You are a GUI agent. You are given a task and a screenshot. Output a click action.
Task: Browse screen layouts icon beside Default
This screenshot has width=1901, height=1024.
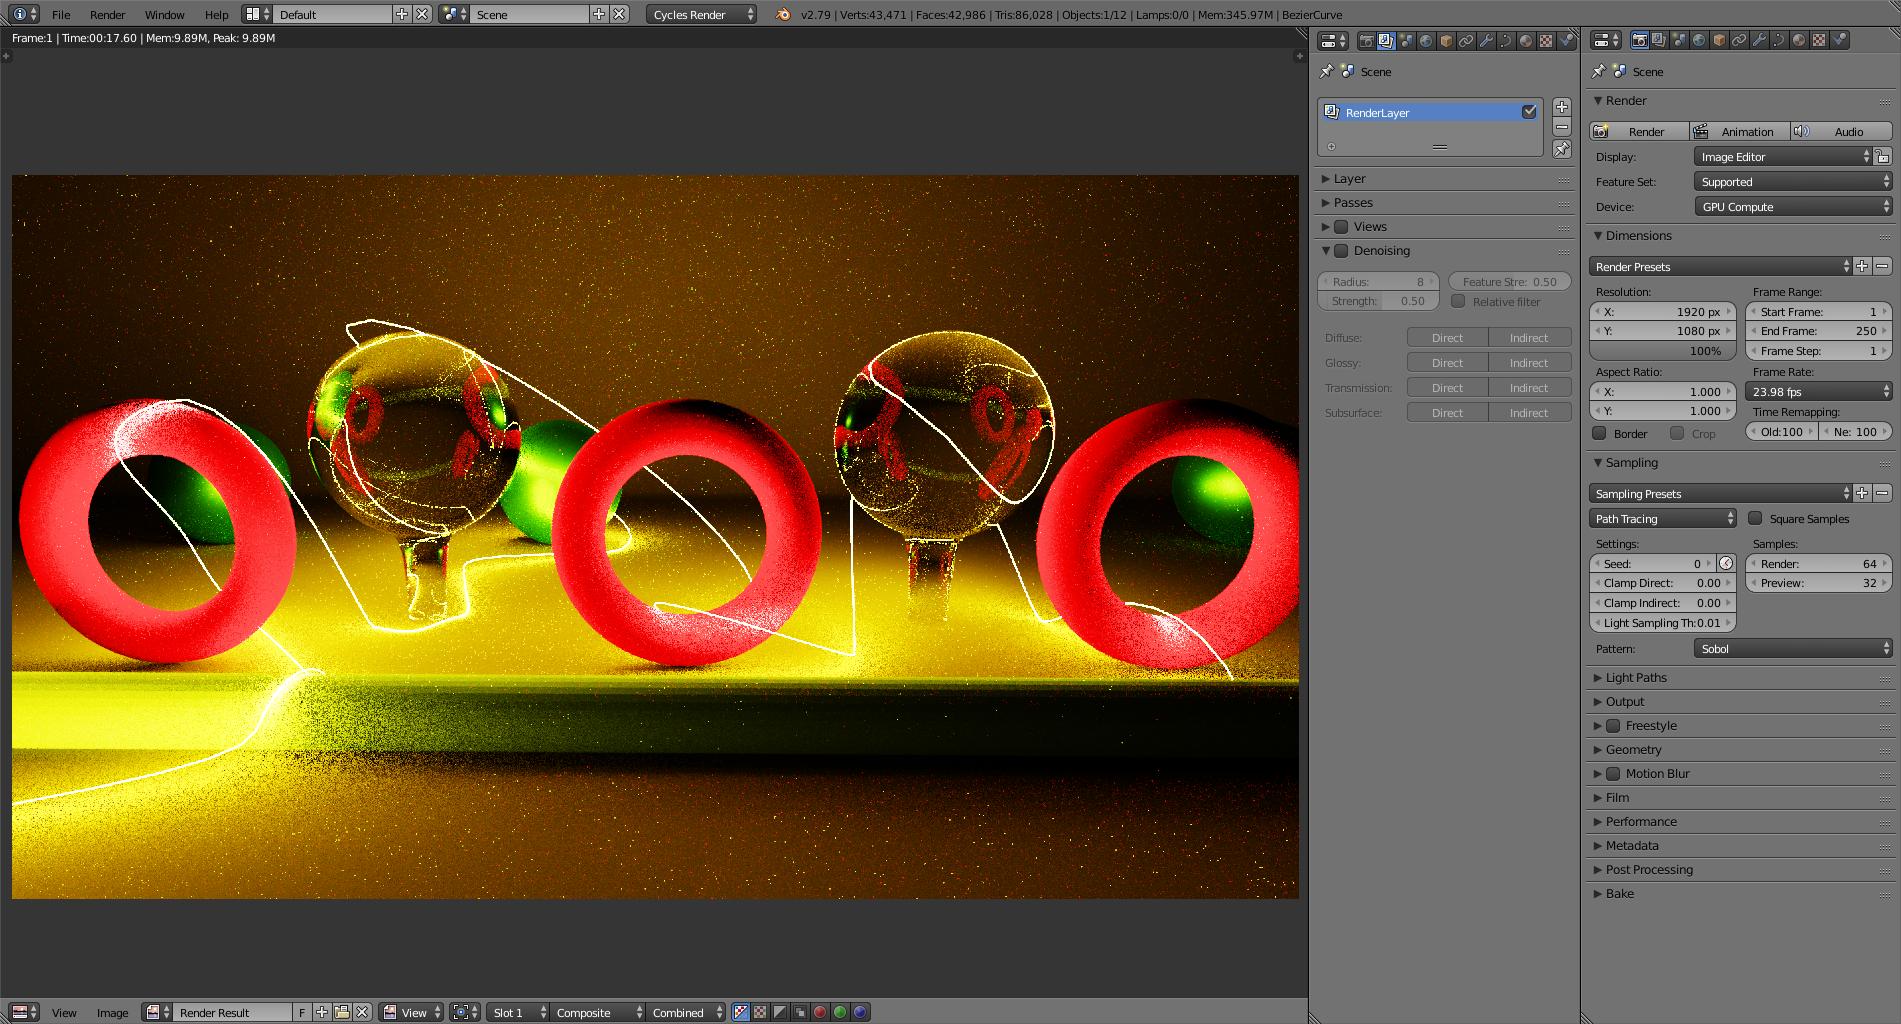257,14
